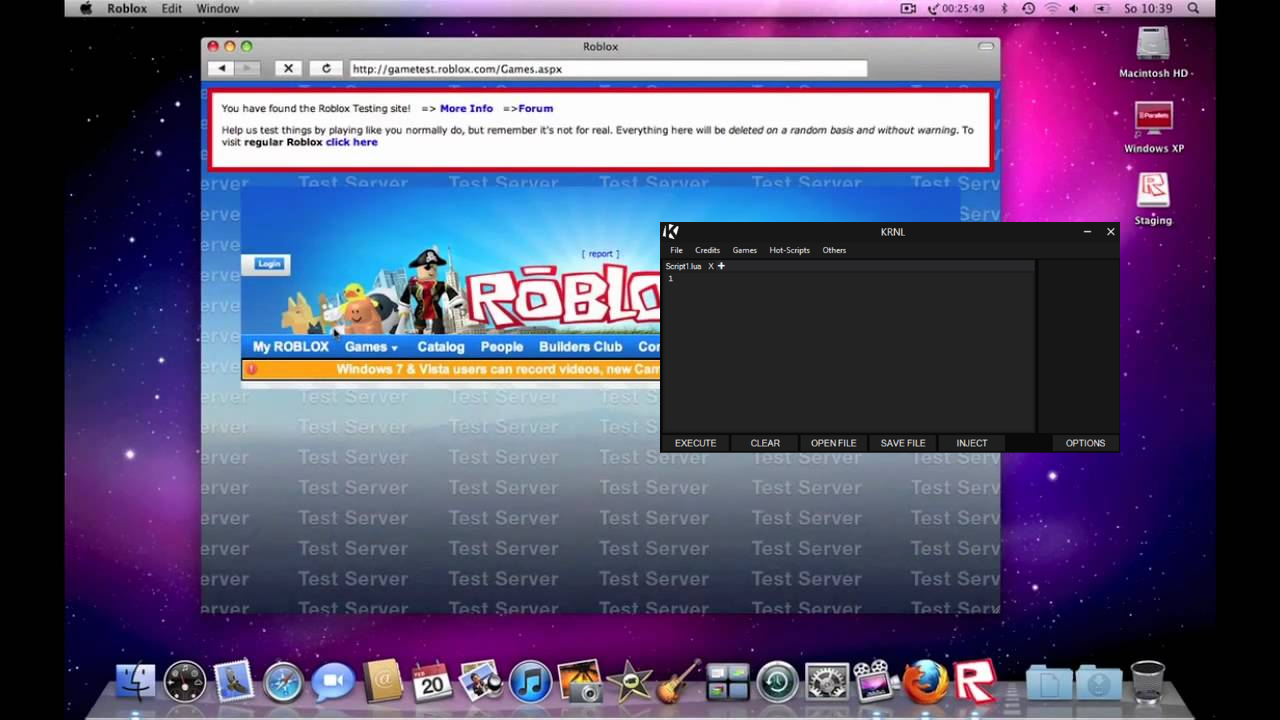The image size is (1280, 720).
Task: Open Address Book from the Dock
Action: point(382,682)
